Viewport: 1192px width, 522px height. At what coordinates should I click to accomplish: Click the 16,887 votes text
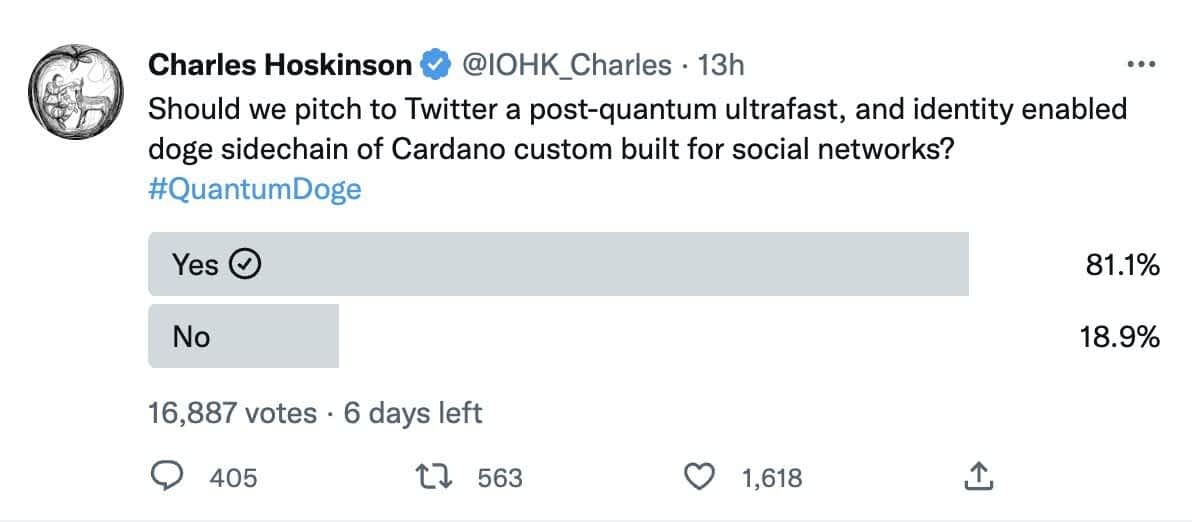pos(232,413)
